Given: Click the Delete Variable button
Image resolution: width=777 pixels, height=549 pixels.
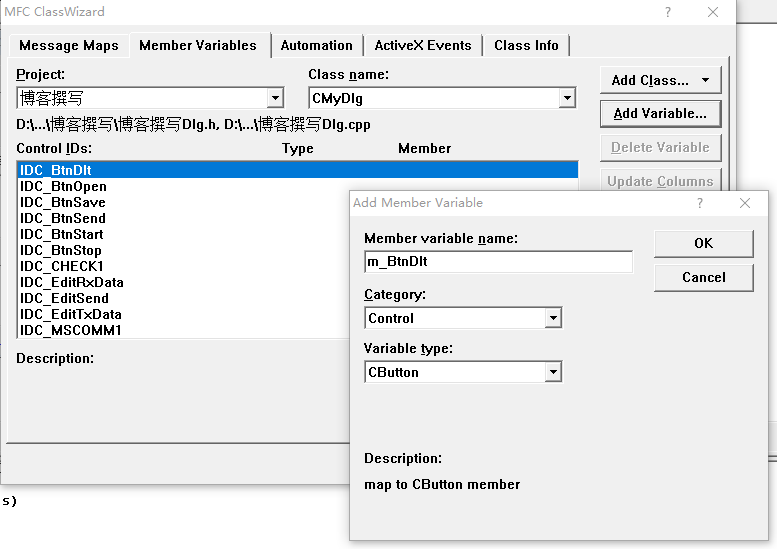Looking at the screenshot, I should click(x=660, y=148).
